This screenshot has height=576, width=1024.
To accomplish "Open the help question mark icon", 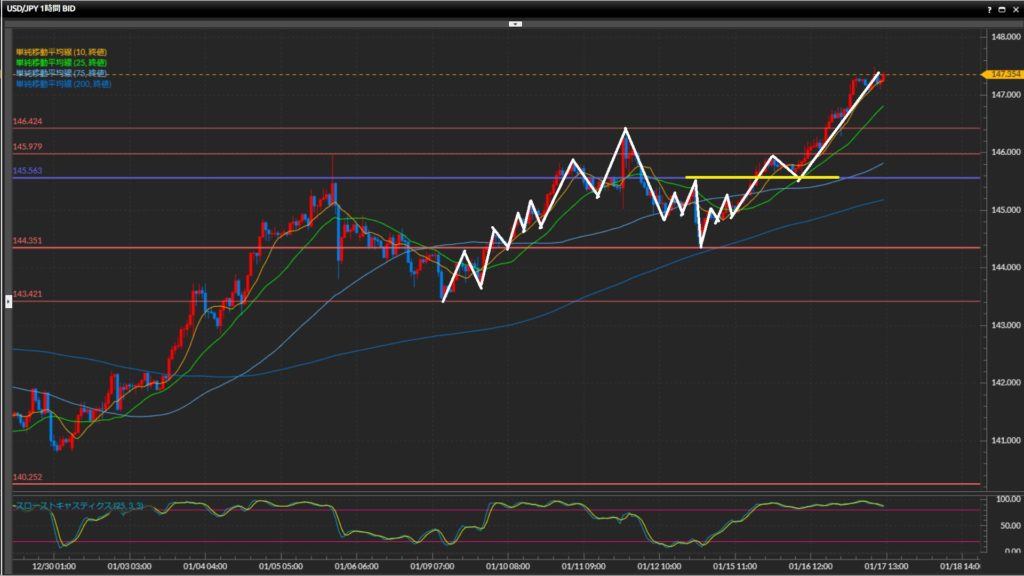I will pyautogui.click(x=990, y=8).
